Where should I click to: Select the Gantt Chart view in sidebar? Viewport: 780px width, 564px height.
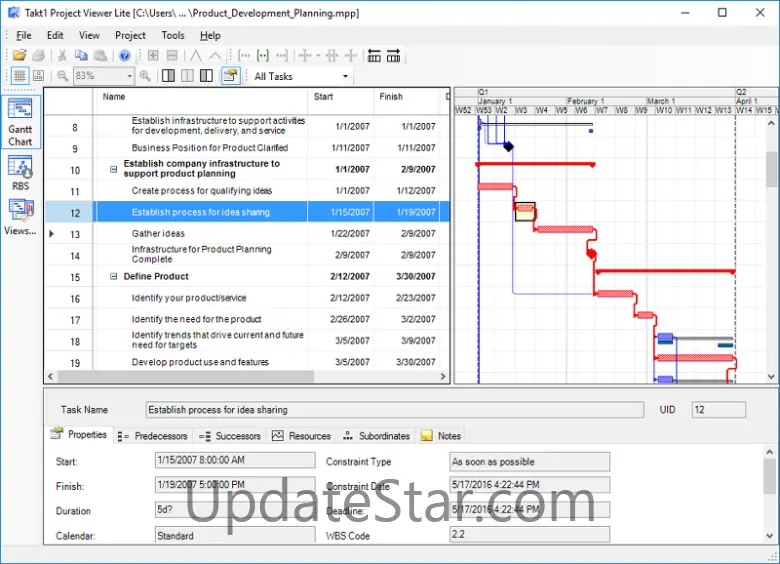pyautogui.click(x=20, y=122)
